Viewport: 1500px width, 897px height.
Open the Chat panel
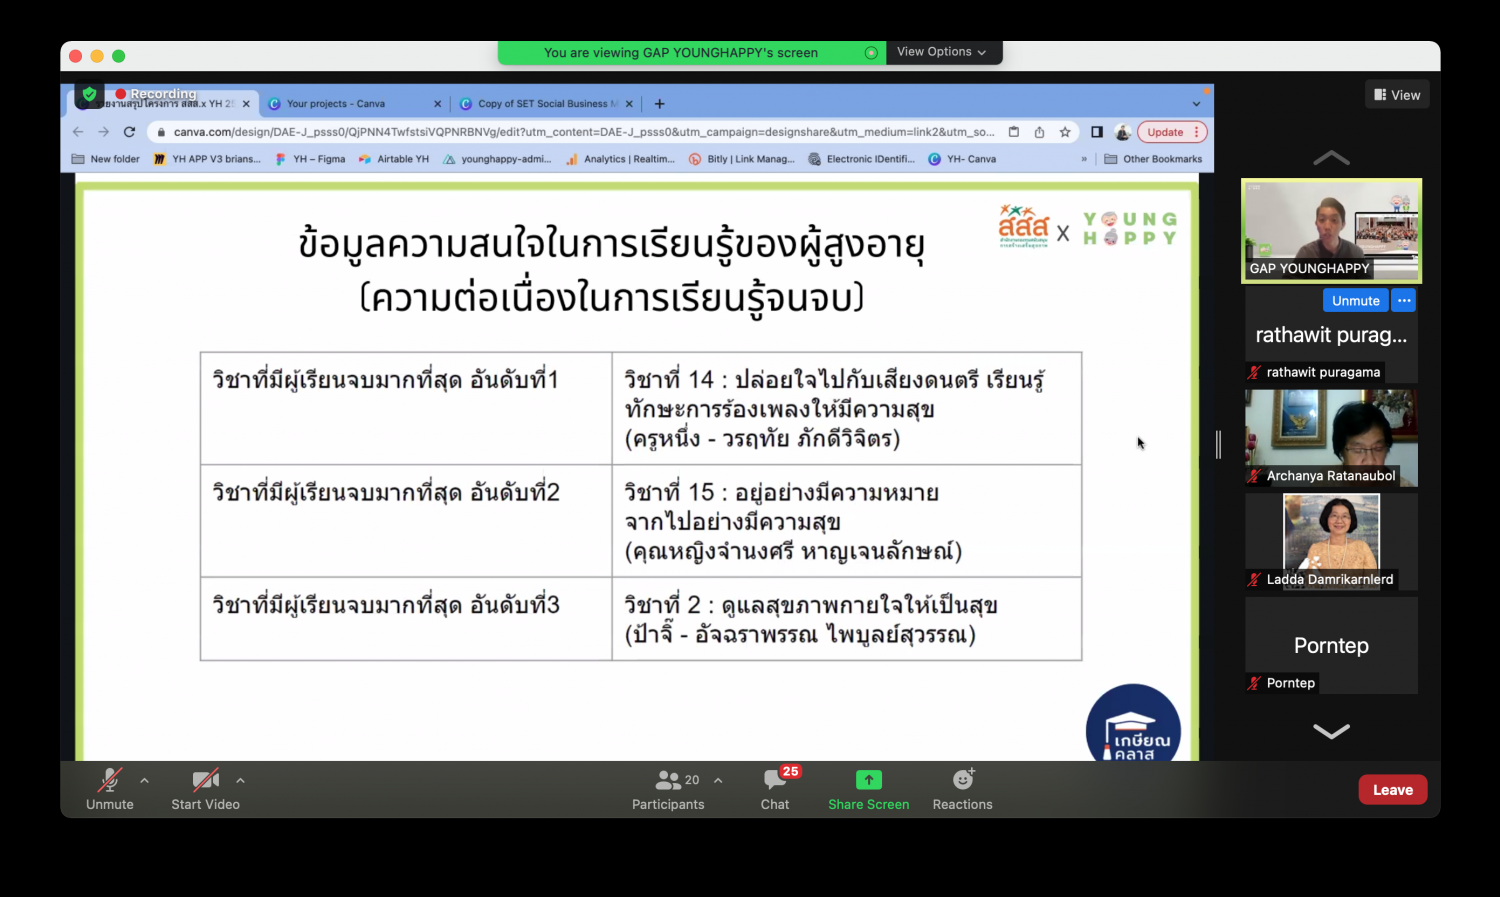point(775,789)
